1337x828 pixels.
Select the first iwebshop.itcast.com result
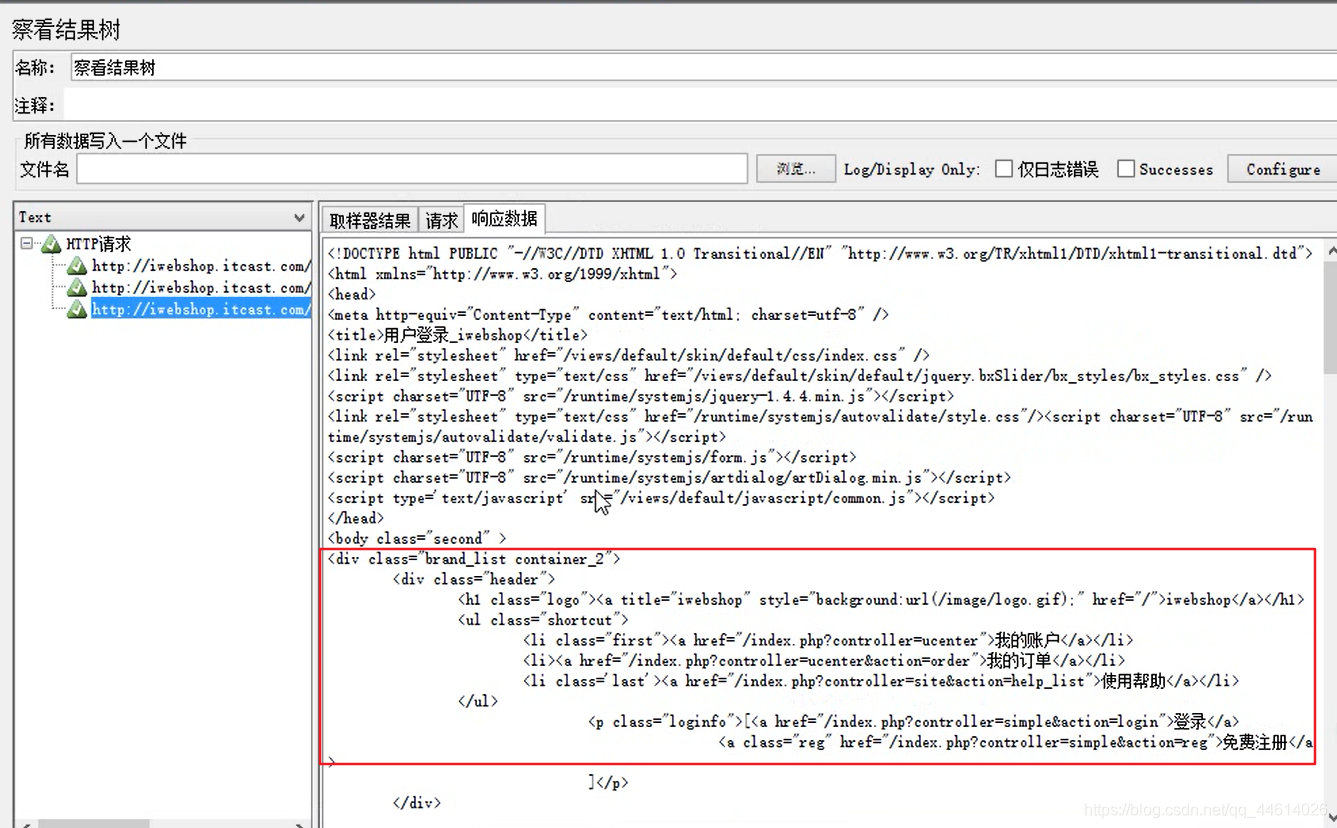click(x=200, y=266)
